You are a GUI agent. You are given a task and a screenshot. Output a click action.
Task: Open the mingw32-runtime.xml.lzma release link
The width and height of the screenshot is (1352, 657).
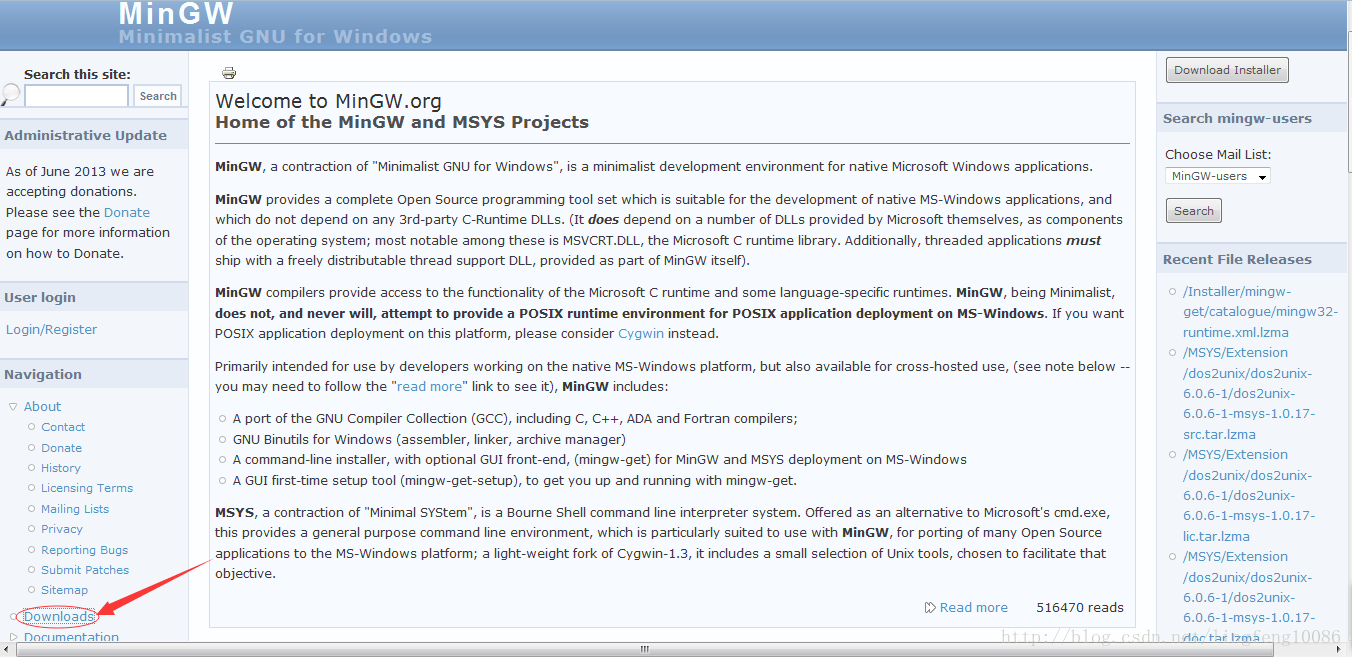click(x=1260, y=312)
